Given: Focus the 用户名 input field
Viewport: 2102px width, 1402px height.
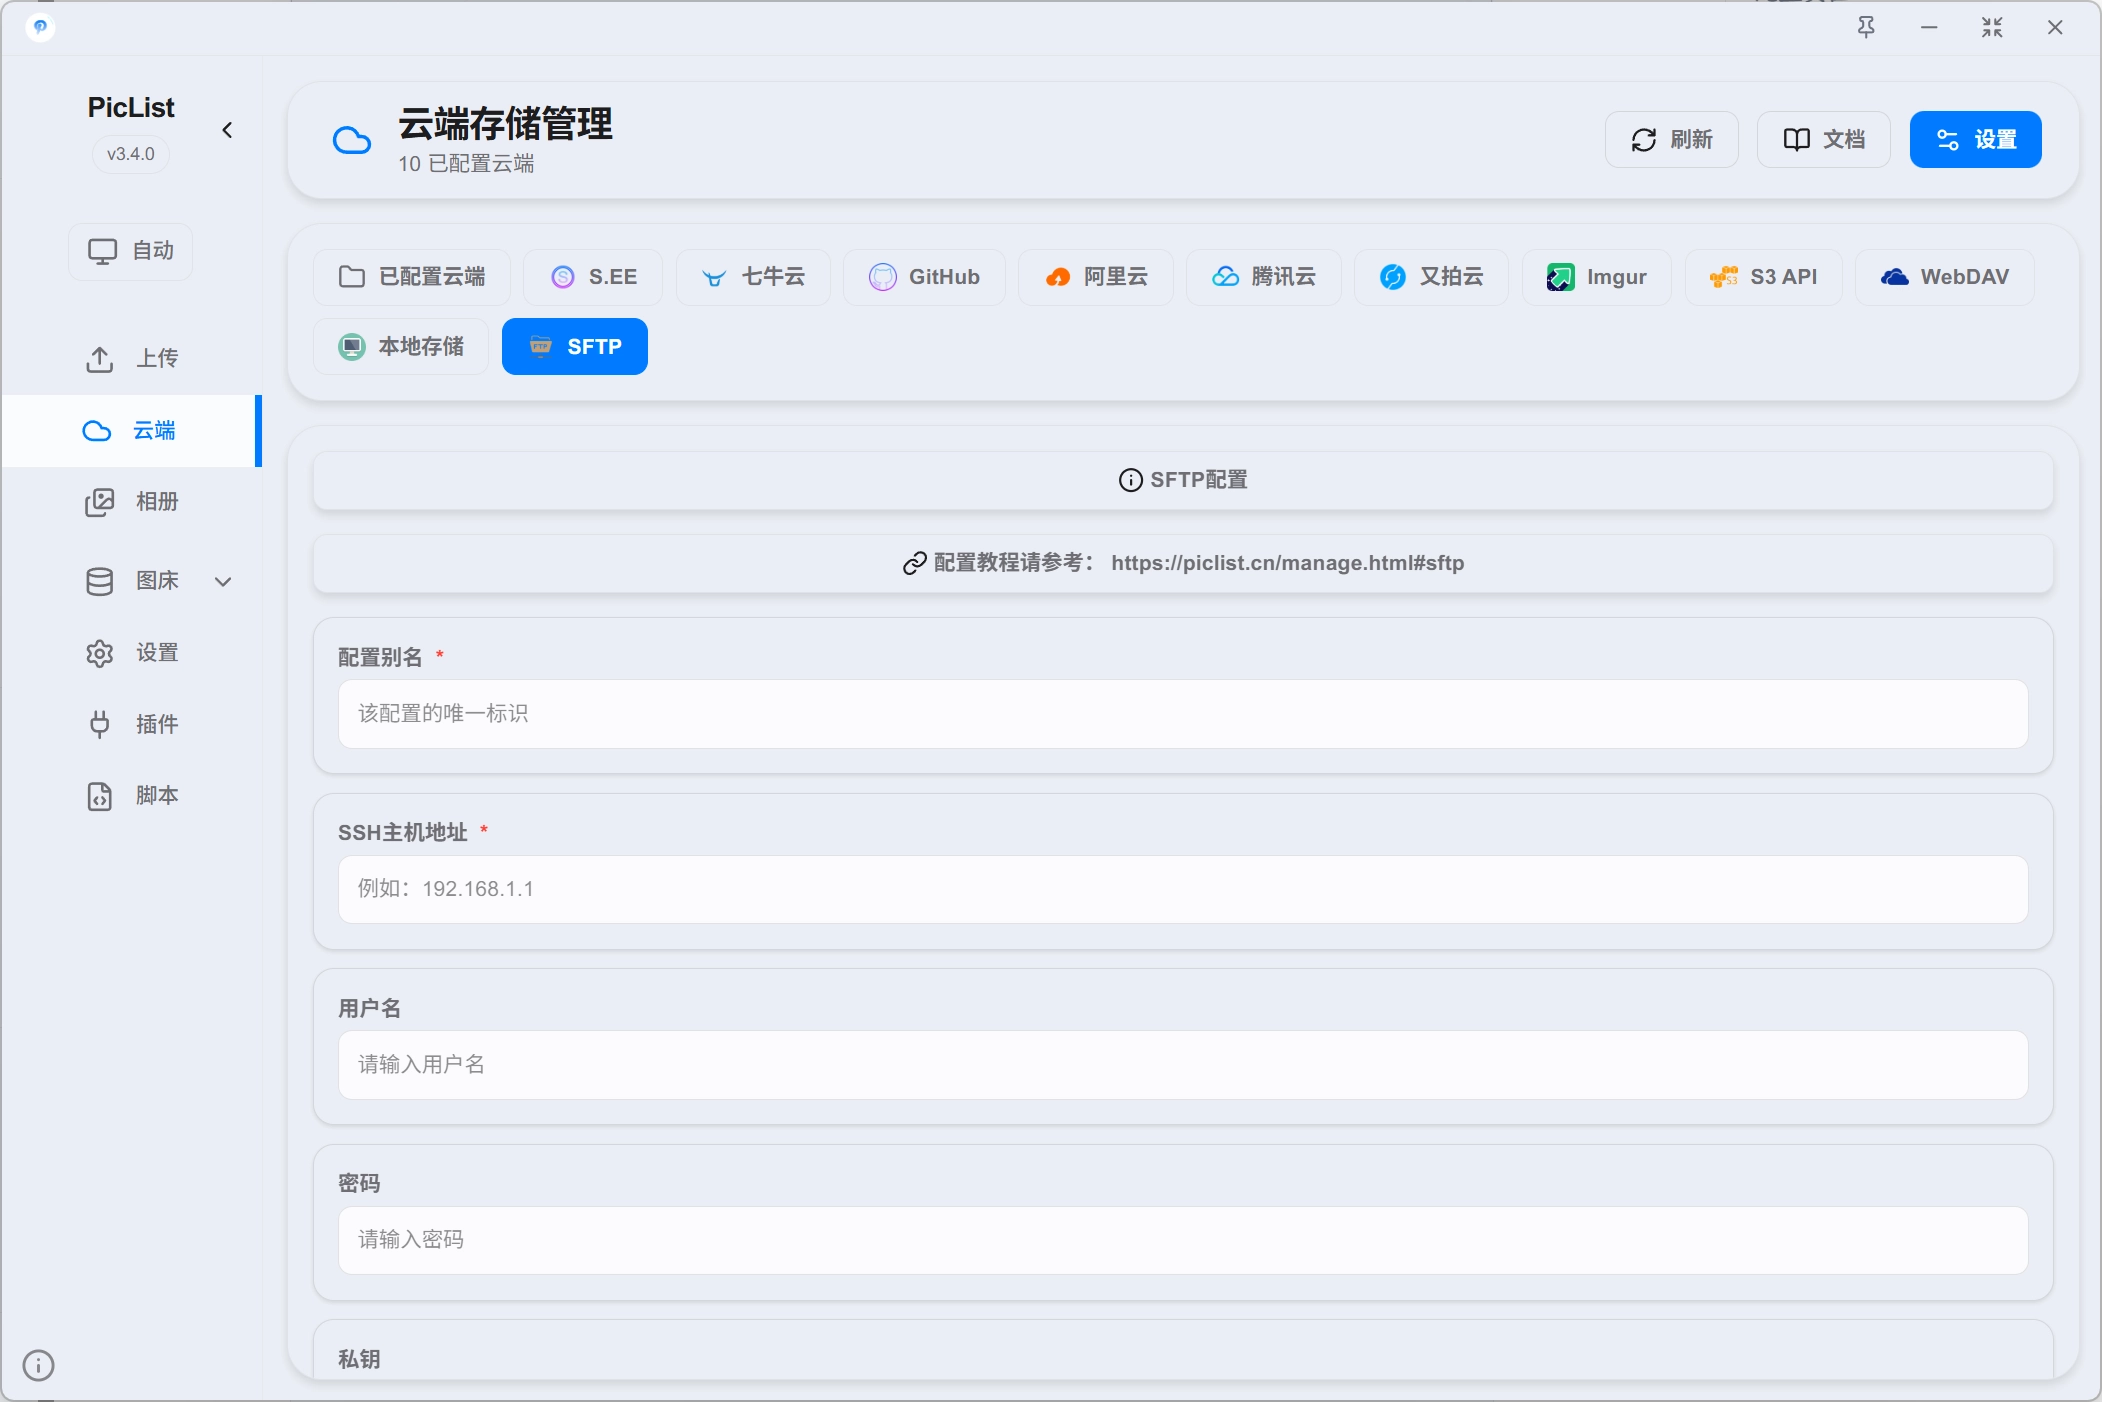Looking at the screenshot, I should (x=1183, y=1065).
